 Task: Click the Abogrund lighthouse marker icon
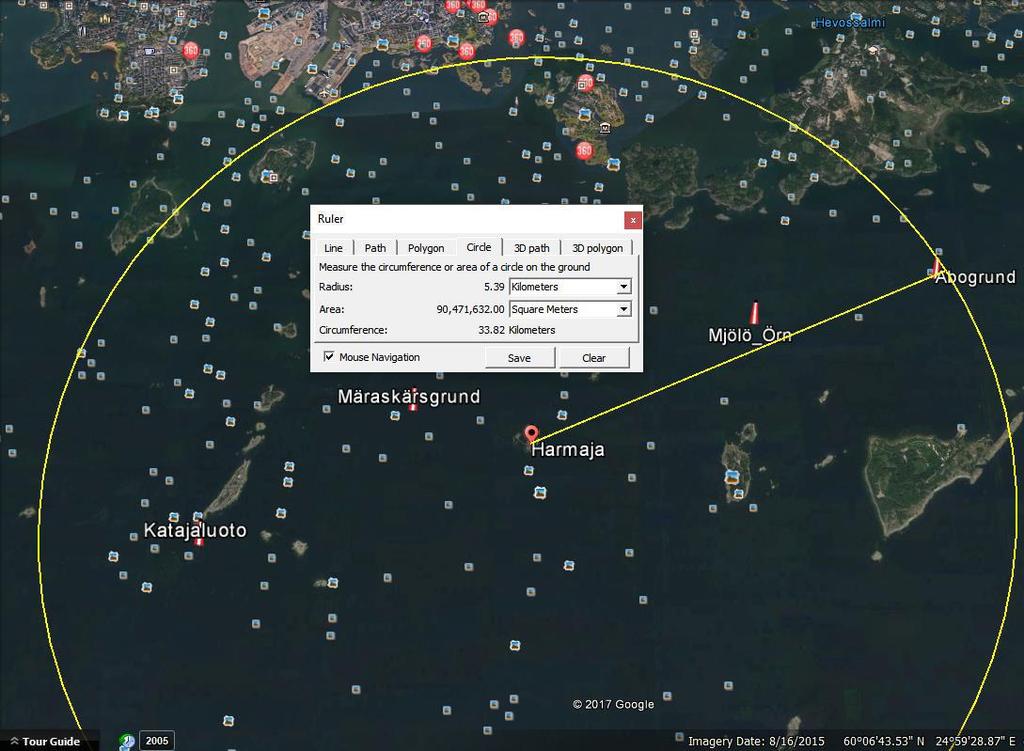click(936, 265)
